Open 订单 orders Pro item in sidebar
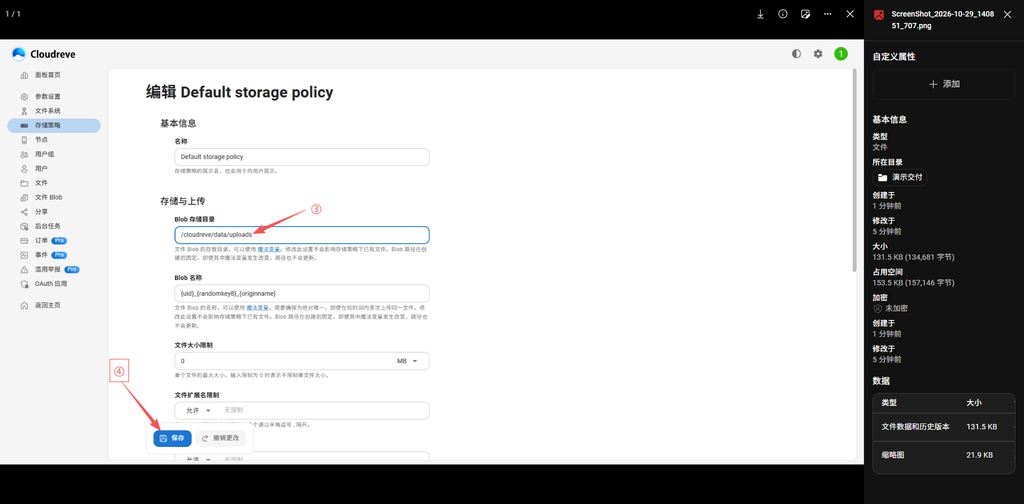Screen dimensions: 1024x504 pos(54,241)
